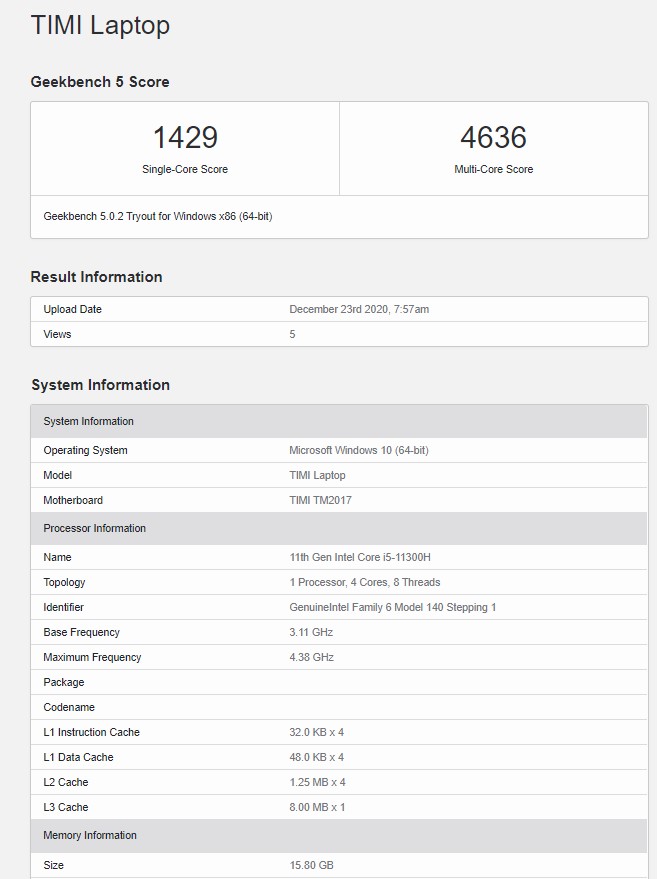Select the 4.38 GHz maximum frequency
This screenshot has width=657, height=879.
[311, 657]
